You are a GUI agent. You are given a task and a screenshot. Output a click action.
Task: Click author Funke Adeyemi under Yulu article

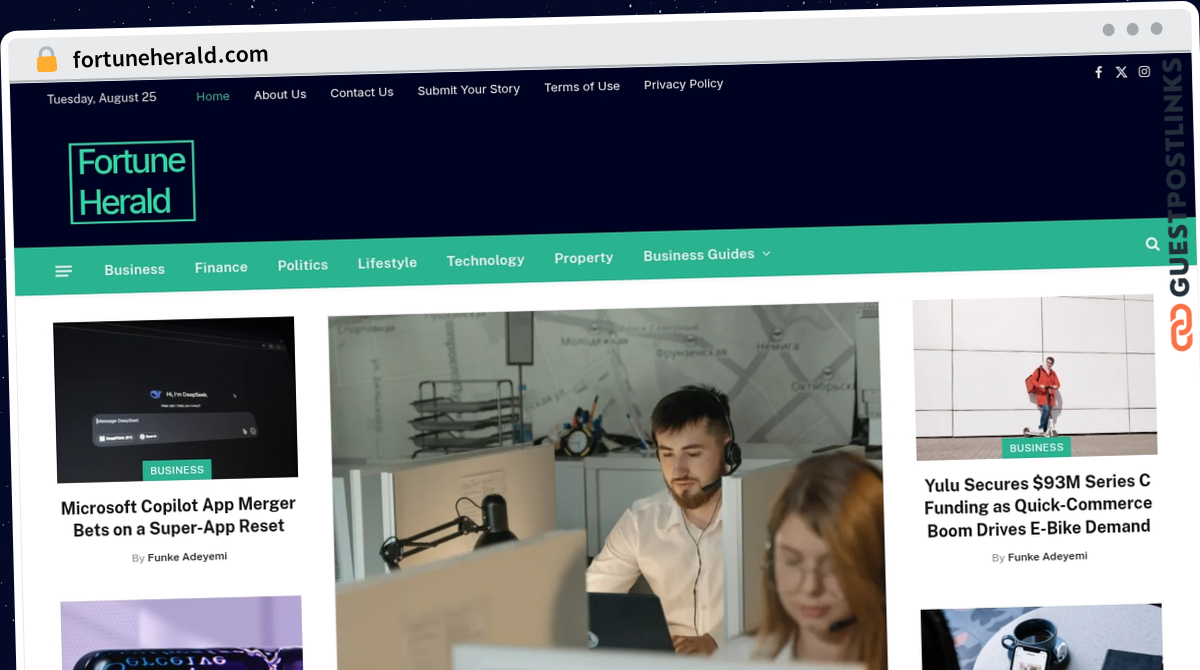coord(1047,556)
